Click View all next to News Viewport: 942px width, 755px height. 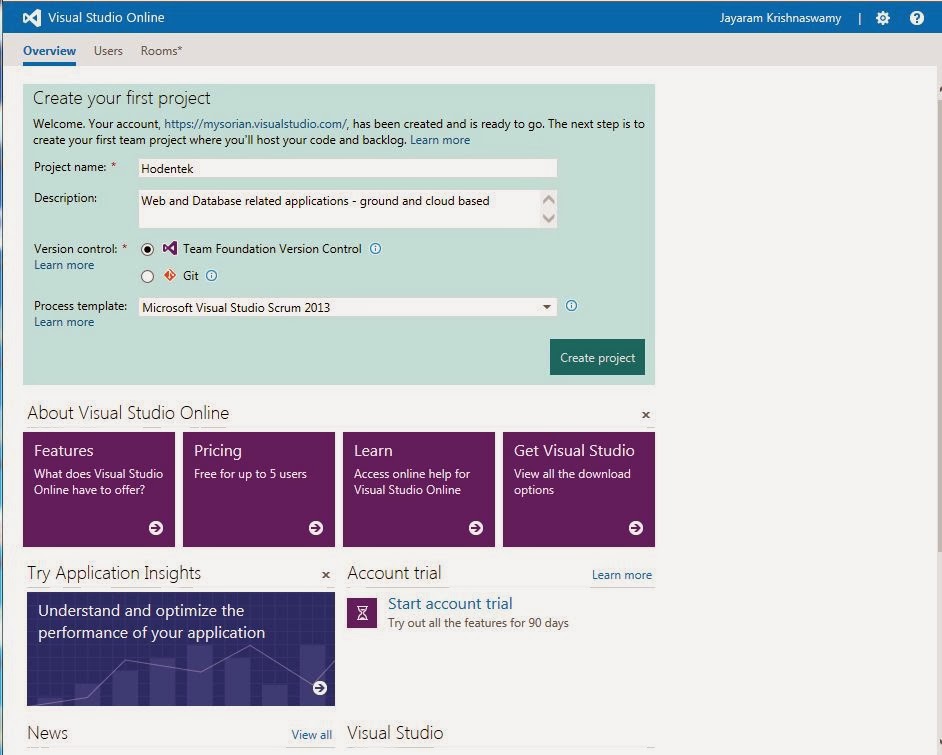pyautogui.click(x=311, y=735)
